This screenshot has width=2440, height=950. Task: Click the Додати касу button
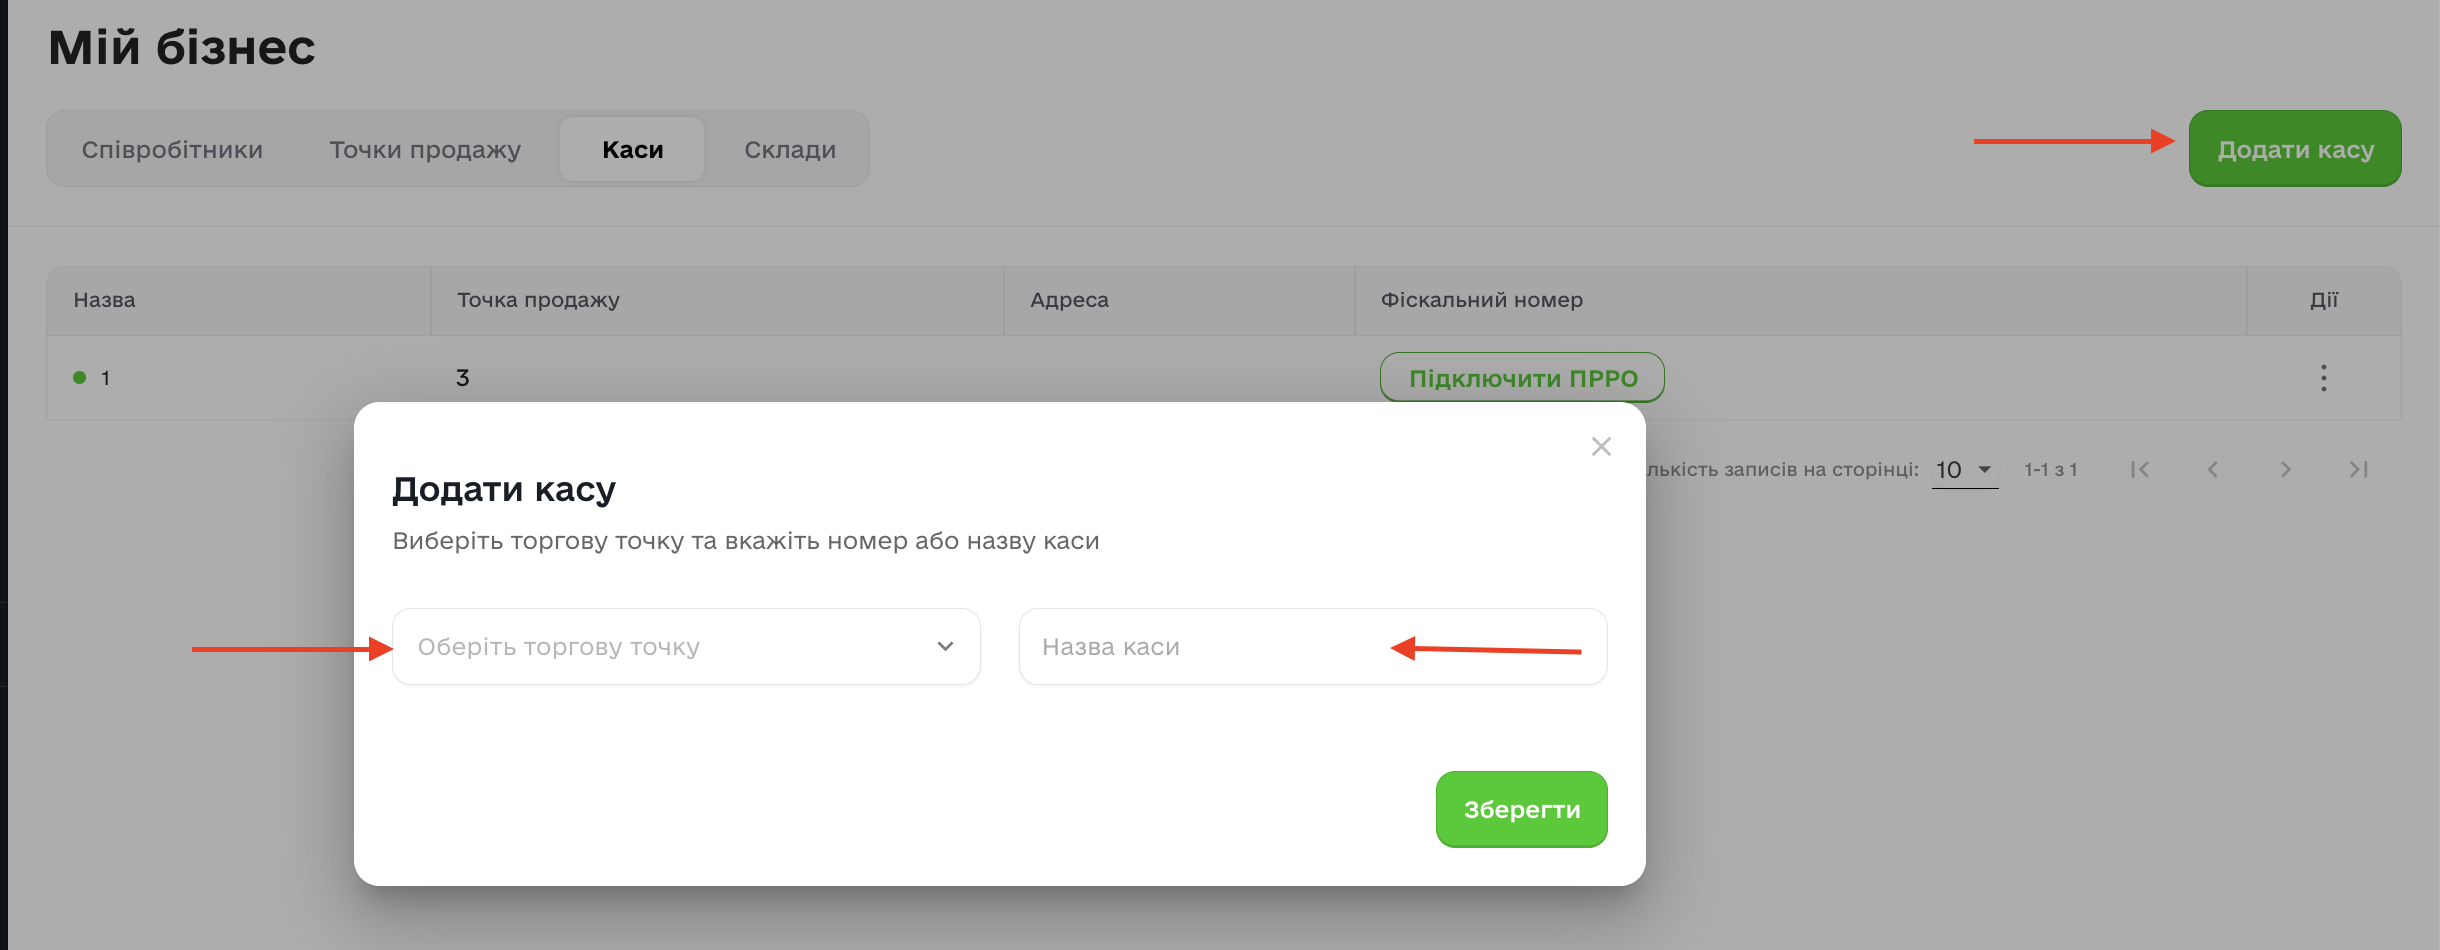pyautogui.click(x=2294, y=150)
